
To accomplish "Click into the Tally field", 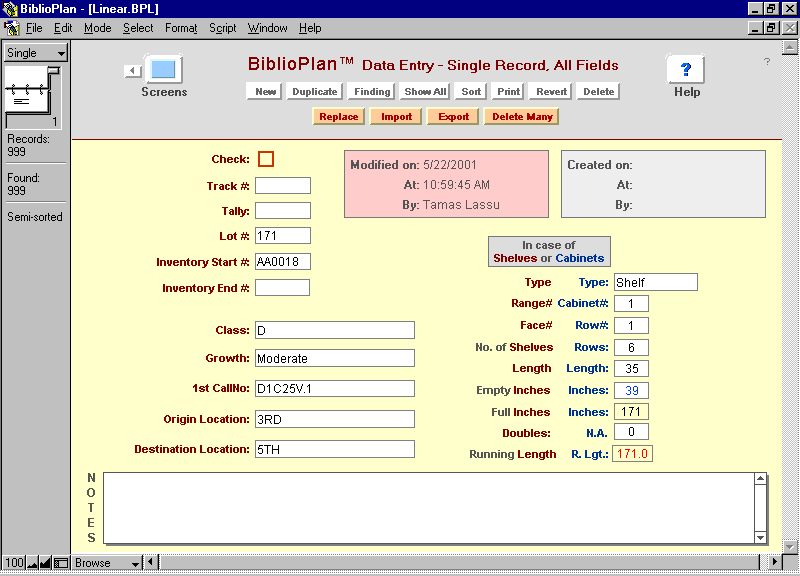I will coord(283,210).
